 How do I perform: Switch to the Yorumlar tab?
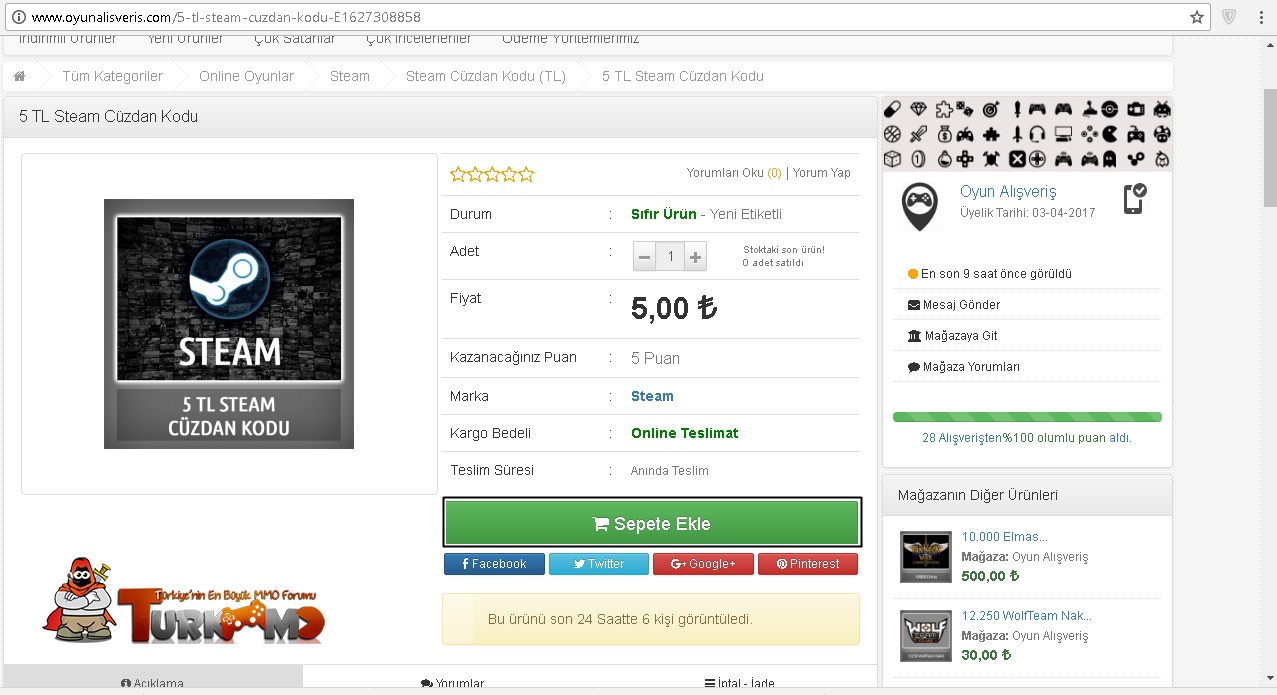coord(452,684)
